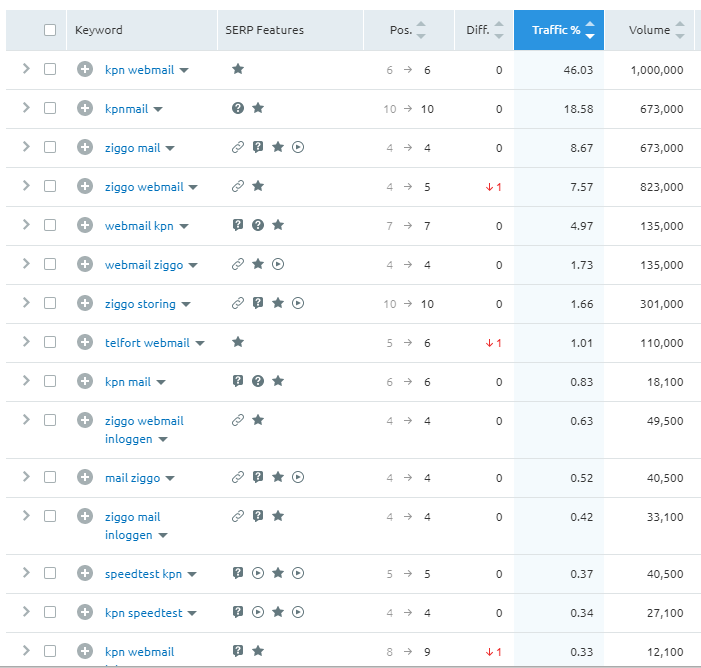
Task: Open dropdown arrow beside kpn mail keyword
Action: coord(161,382)
